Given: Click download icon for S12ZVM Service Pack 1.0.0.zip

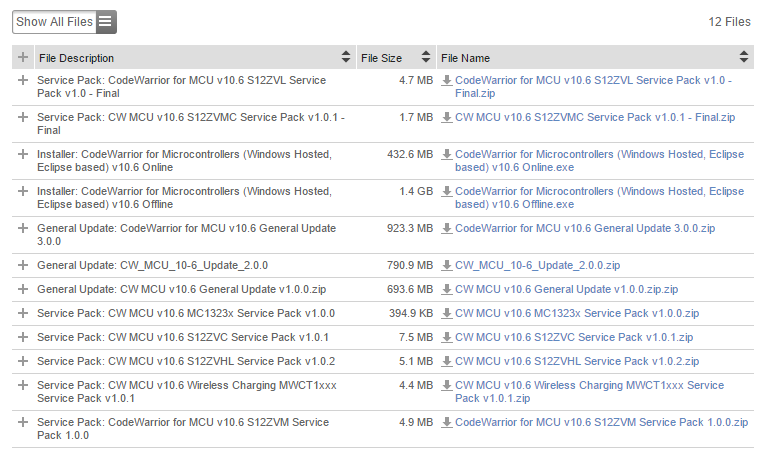Looking at the screenshot, I should (446, 422).
